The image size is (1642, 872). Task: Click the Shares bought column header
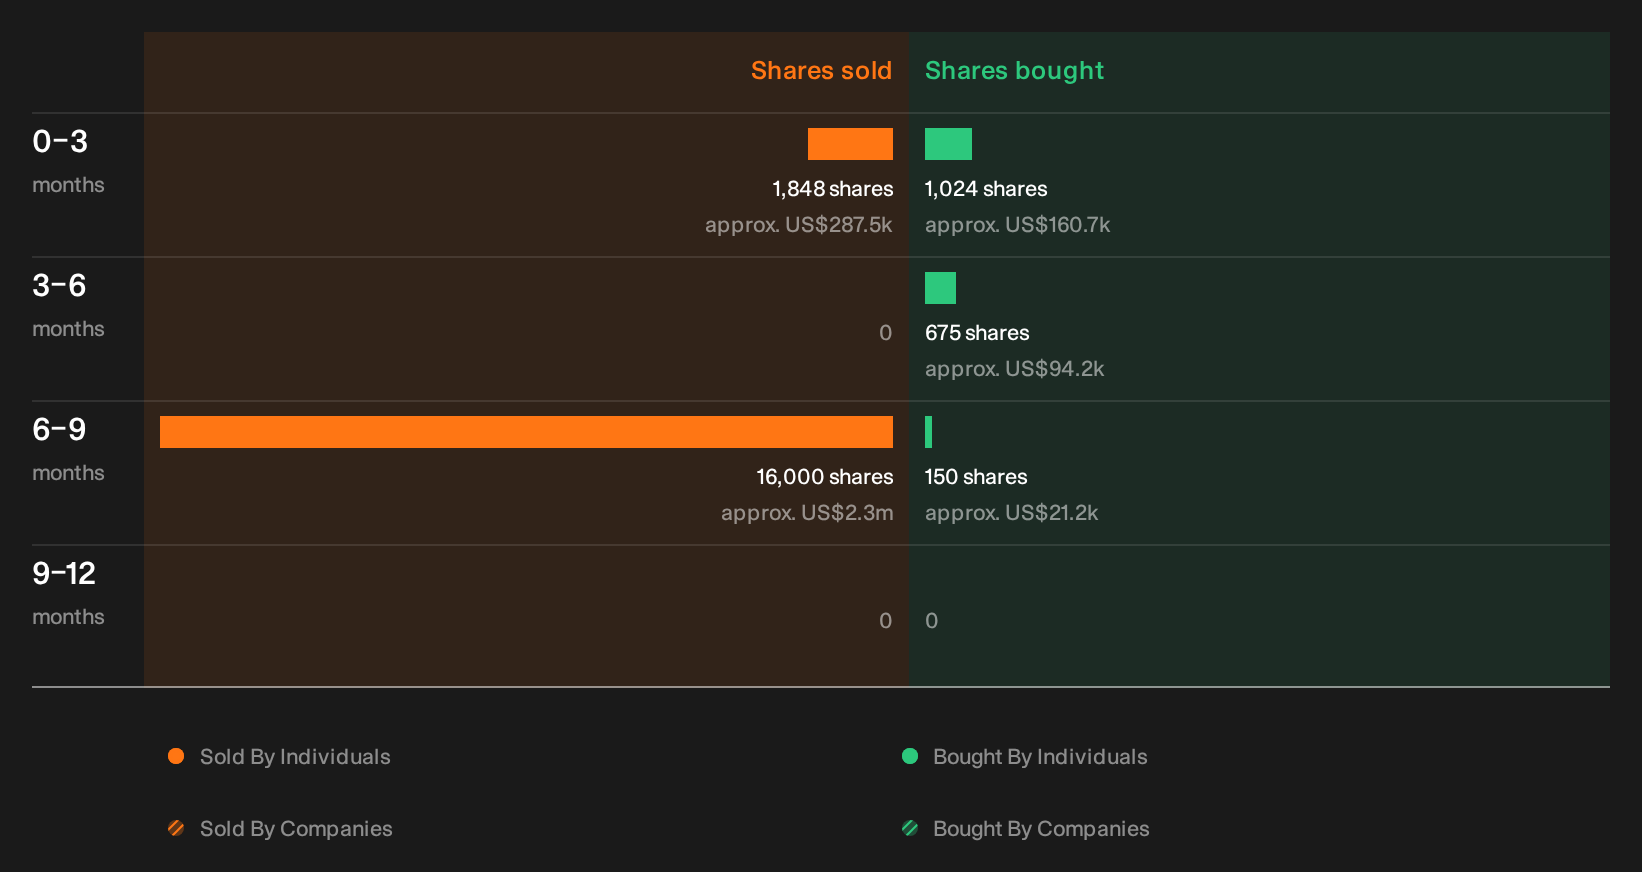(x=1014, y=71)
